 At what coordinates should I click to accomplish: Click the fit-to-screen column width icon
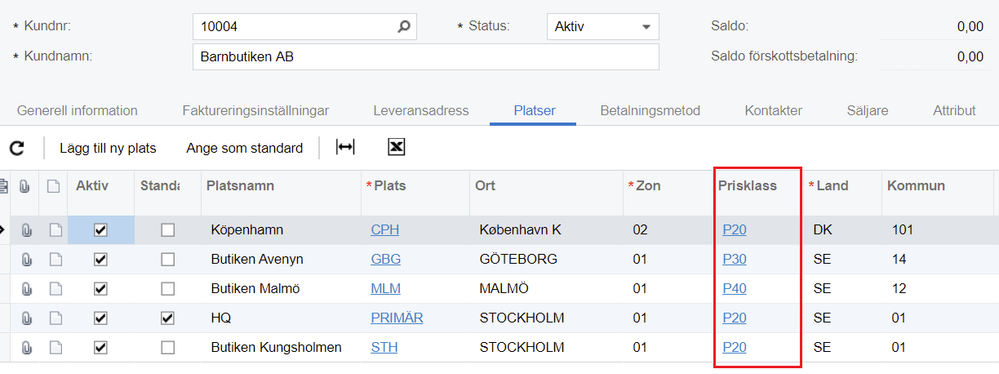[345, 148]
